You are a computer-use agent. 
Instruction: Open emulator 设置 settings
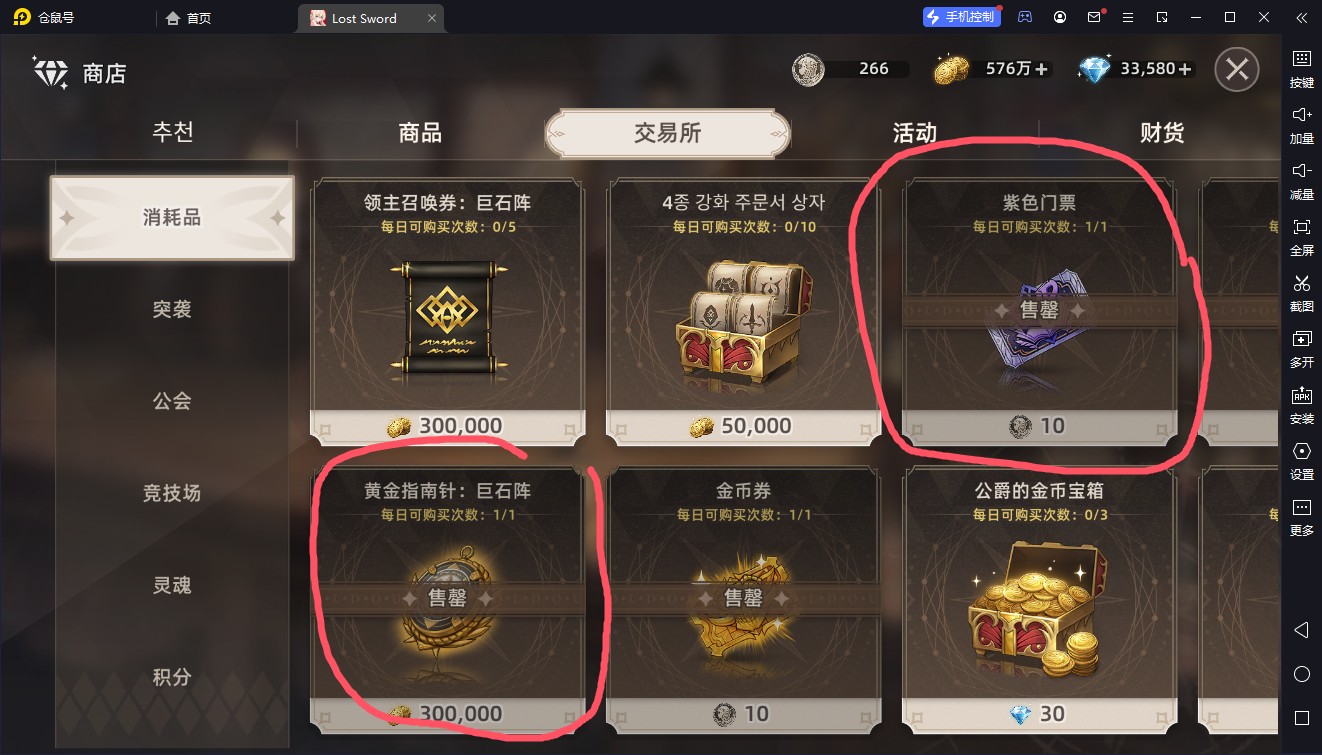[x=1302, y=460]
